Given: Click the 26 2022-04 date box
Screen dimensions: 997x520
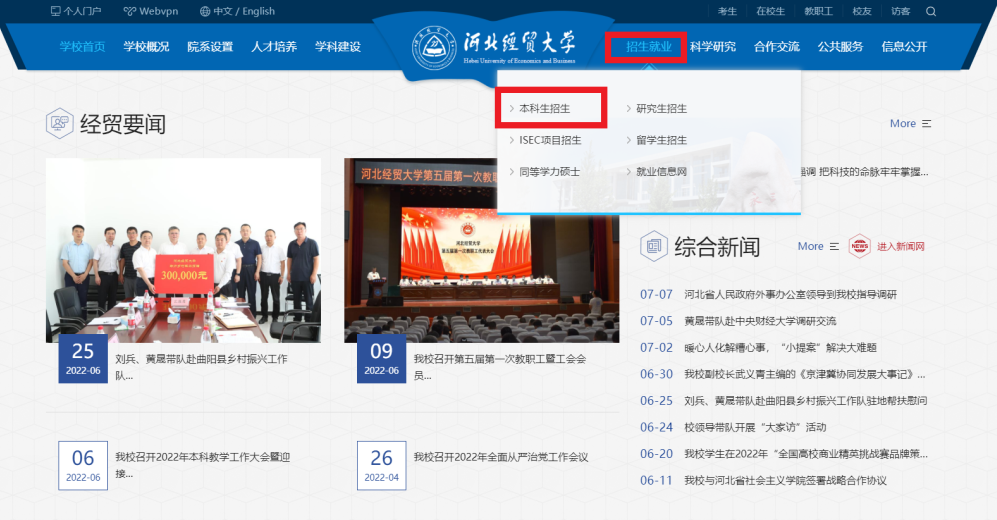Looking at the screenshot, I should pyautogui.click(x=382, y=465).
